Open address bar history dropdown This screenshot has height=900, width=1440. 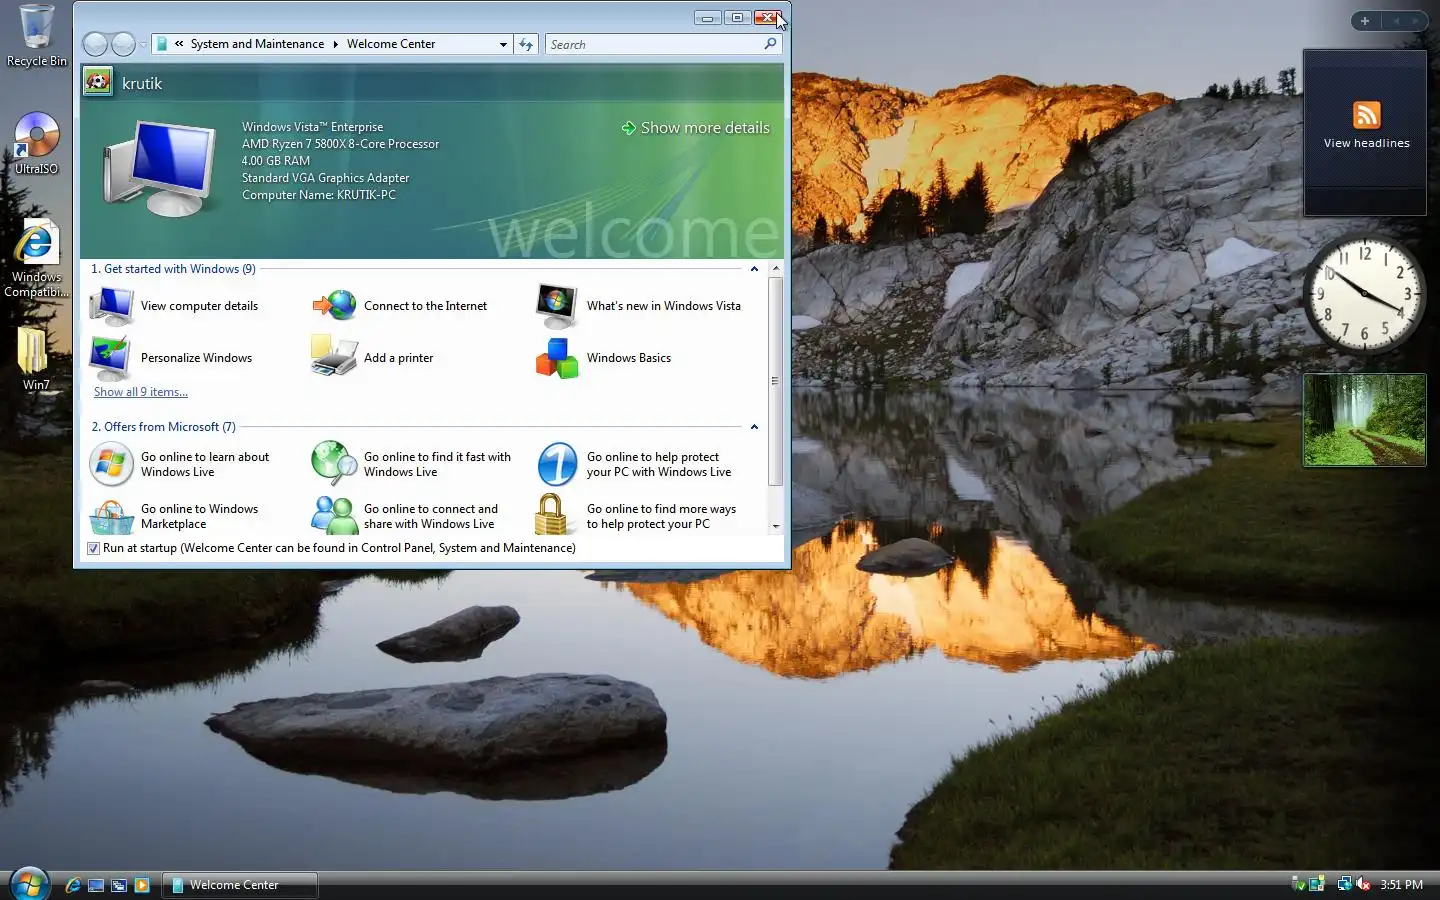point(503,44)
